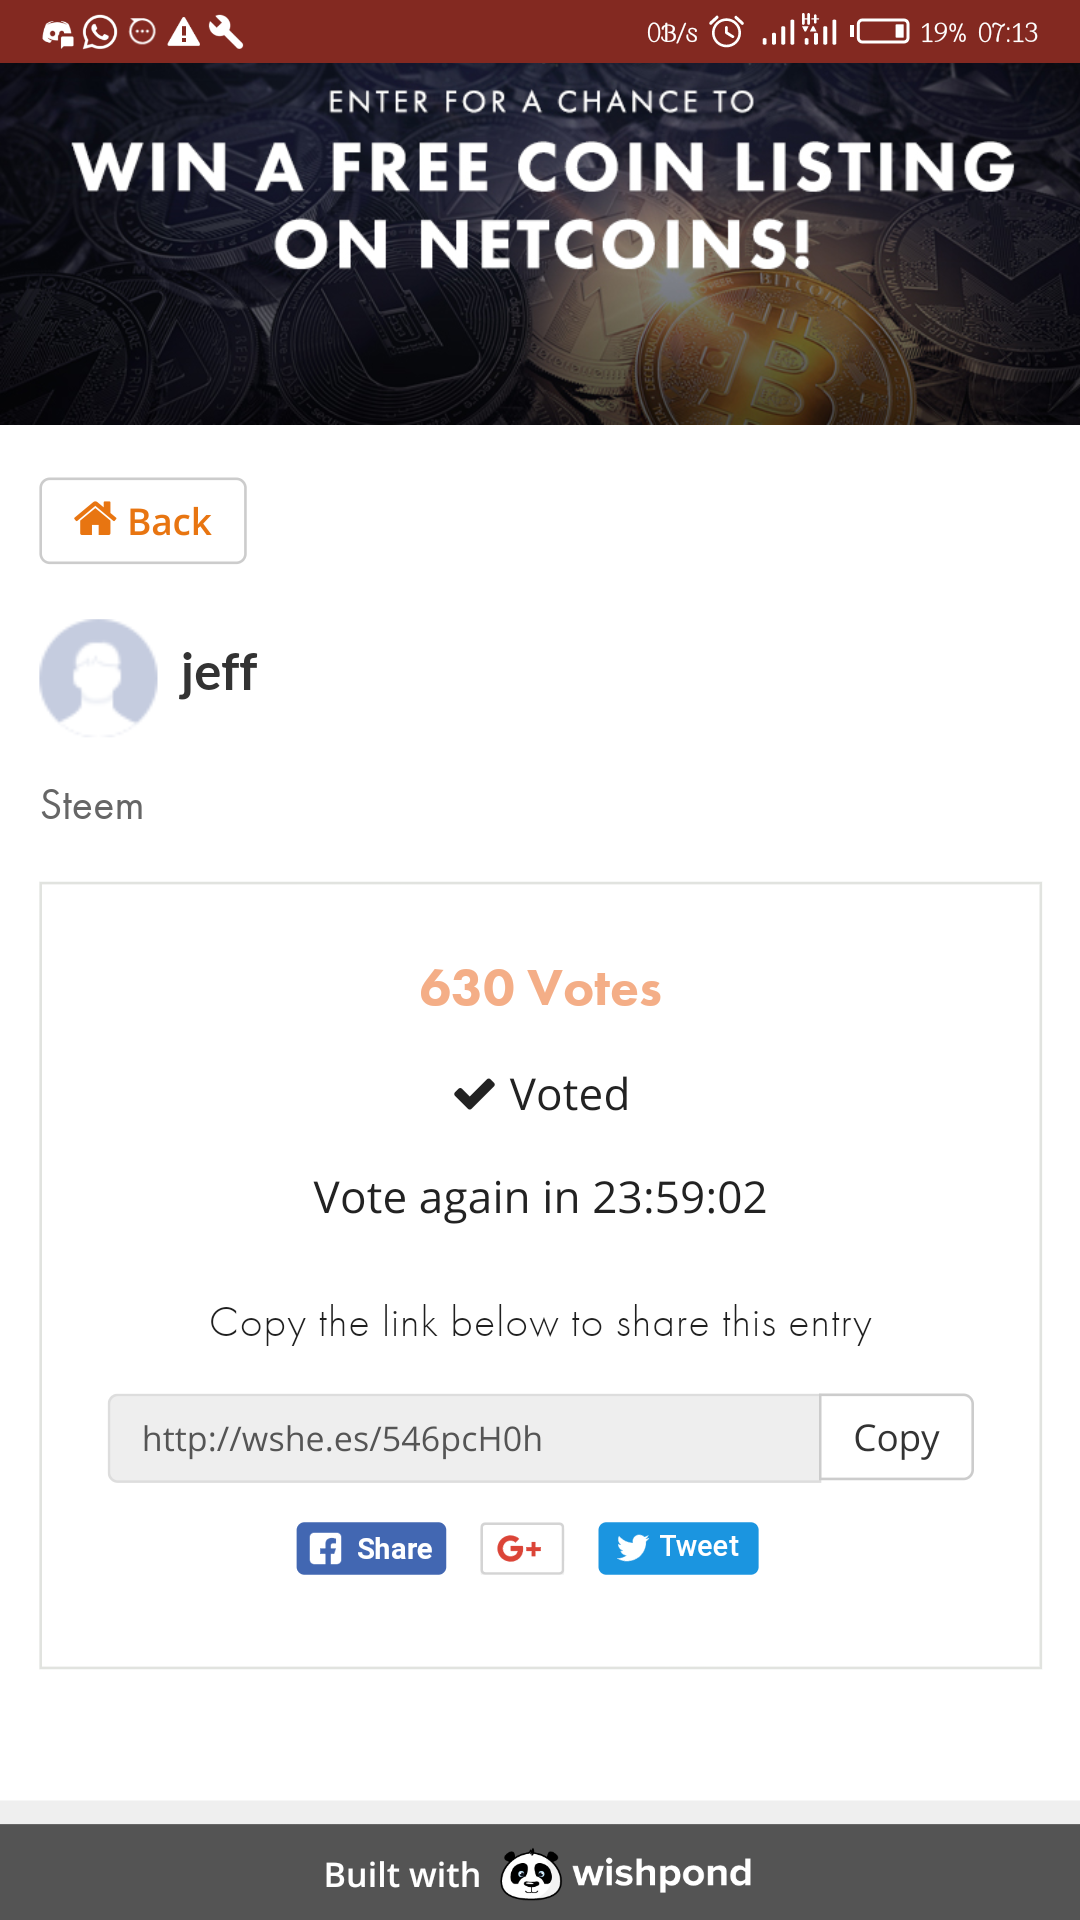Tap the battery indicator icon
1080x1920 pixels.
tap(881, 32)
